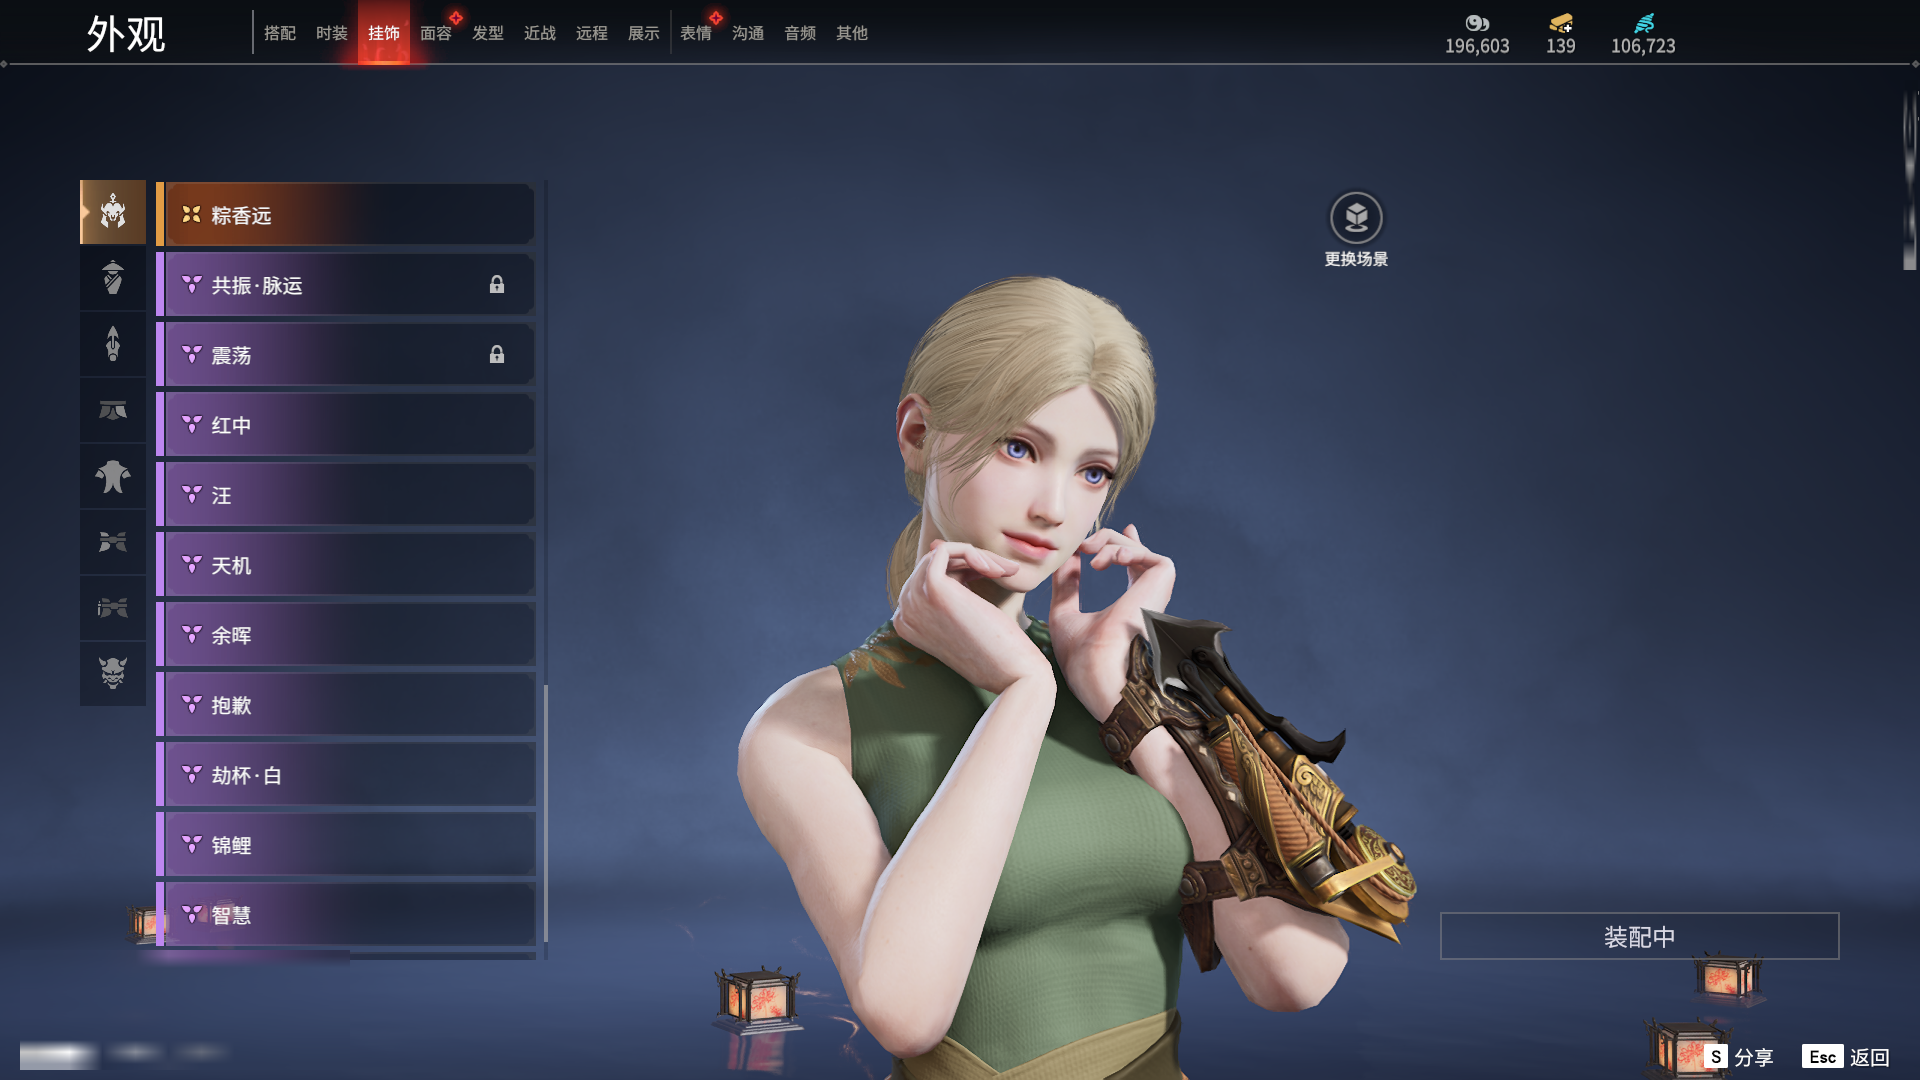The width and height of the screenshot is (1920, 1080).
Task: Select the 共振·脉运 accessory item
Action: pyautogui.click(x=345, y=284)
